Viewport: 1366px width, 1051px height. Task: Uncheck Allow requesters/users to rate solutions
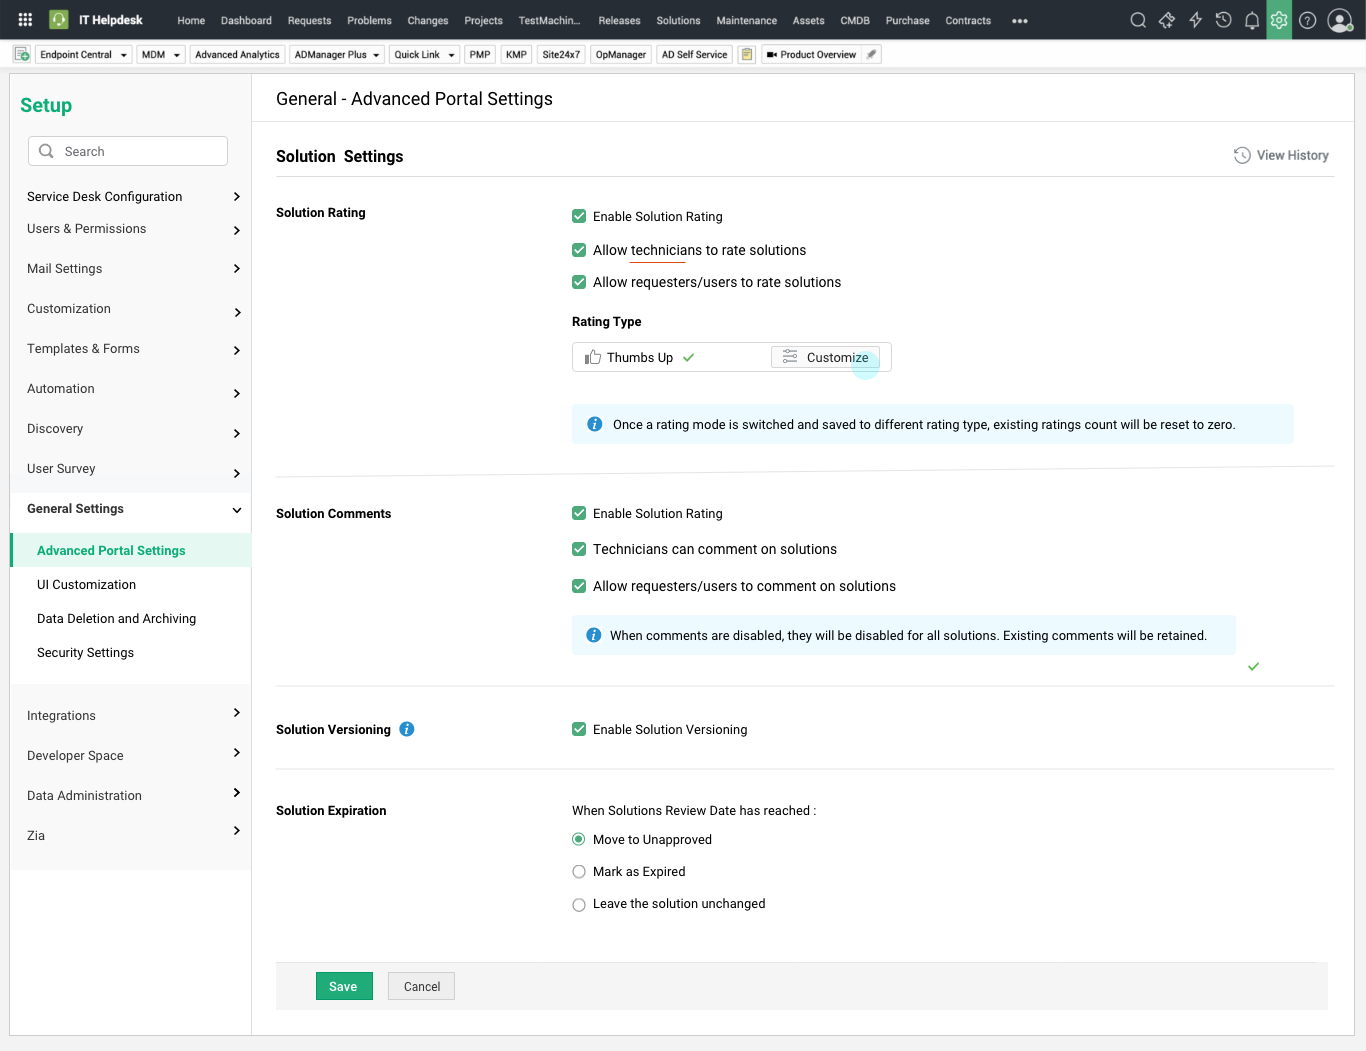[579, 282]
